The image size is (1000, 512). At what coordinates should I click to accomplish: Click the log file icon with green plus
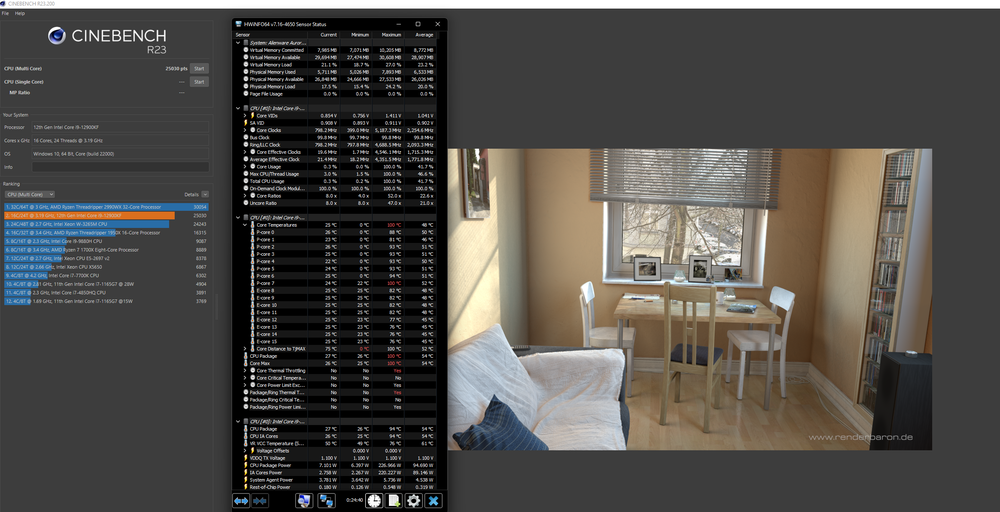point(393,500)
